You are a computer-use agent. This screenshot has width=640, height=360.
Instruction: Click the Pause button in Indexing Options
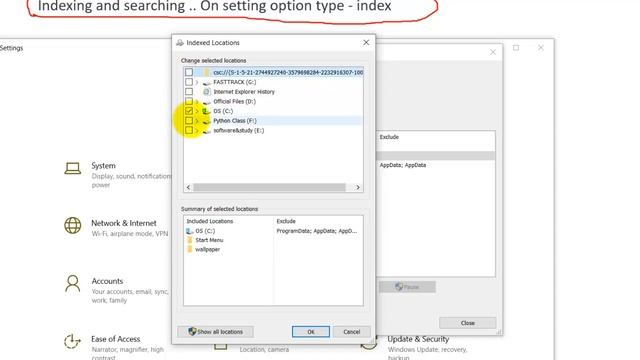pos(407,287)
